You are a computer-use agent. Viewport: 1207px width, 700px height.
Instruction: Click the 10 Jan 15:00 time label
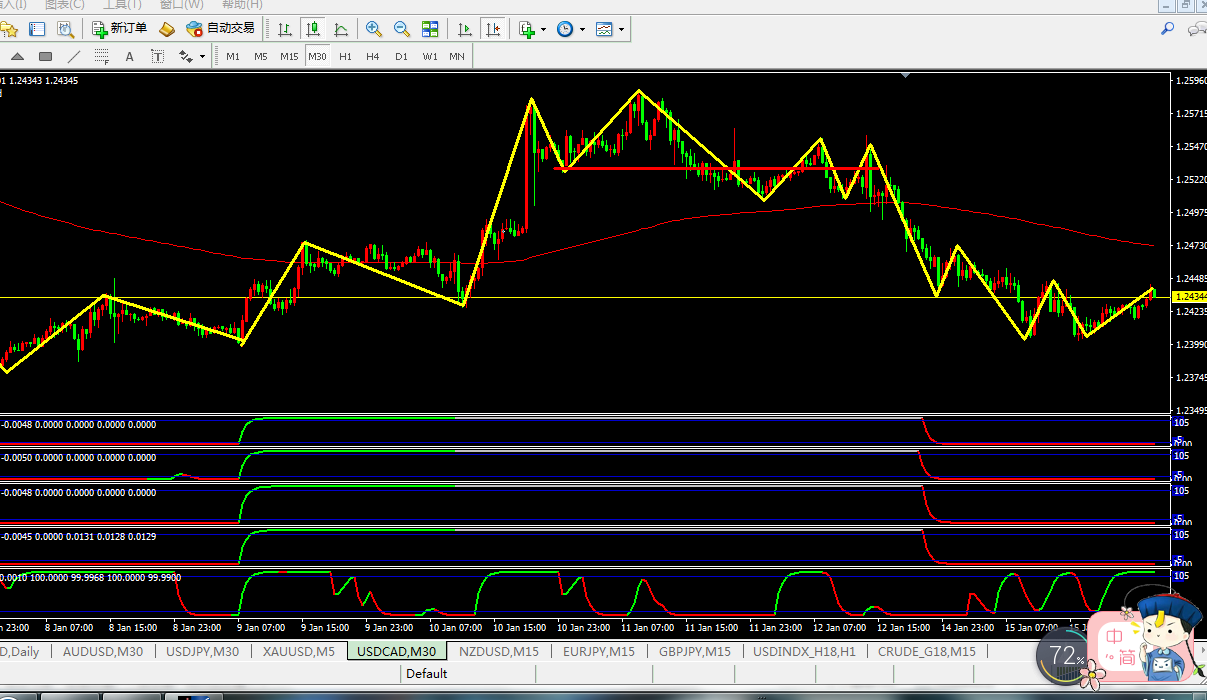coord(519,628)
